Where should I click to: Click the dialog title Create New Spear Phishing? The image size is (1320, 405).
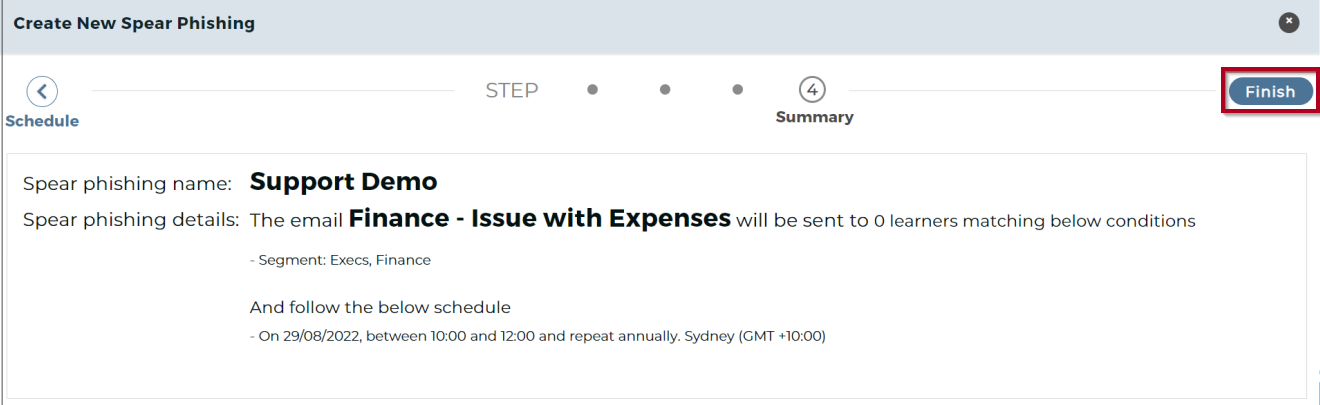[134, 23]
